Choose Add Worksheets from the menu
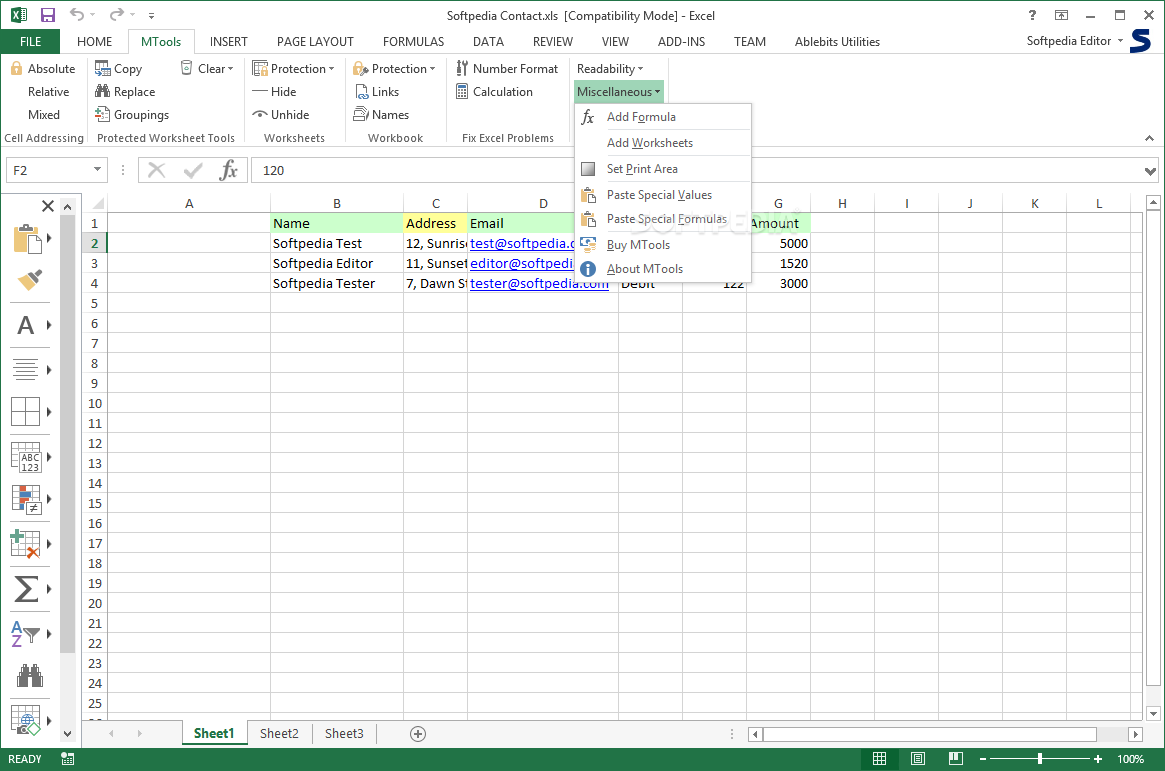Viewport: 1165px width, 771px height. [663, 143]
